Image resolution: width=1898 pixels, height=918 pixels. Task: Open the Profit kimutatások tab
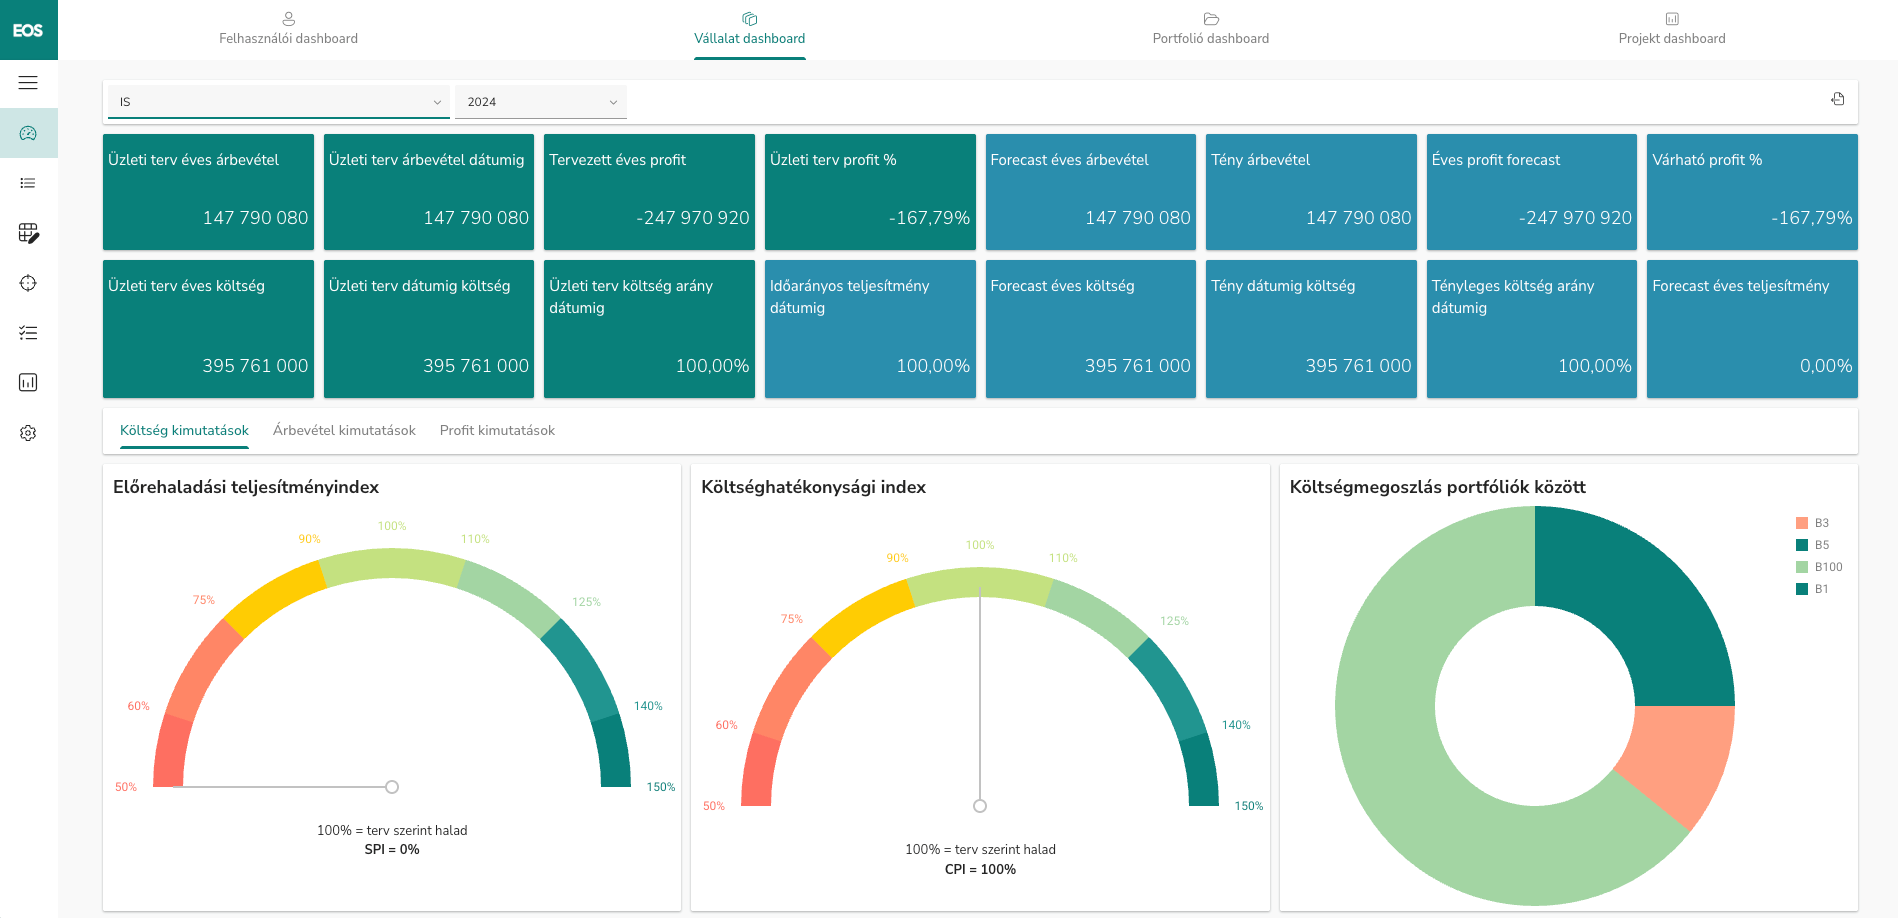(x=497, y=430)
